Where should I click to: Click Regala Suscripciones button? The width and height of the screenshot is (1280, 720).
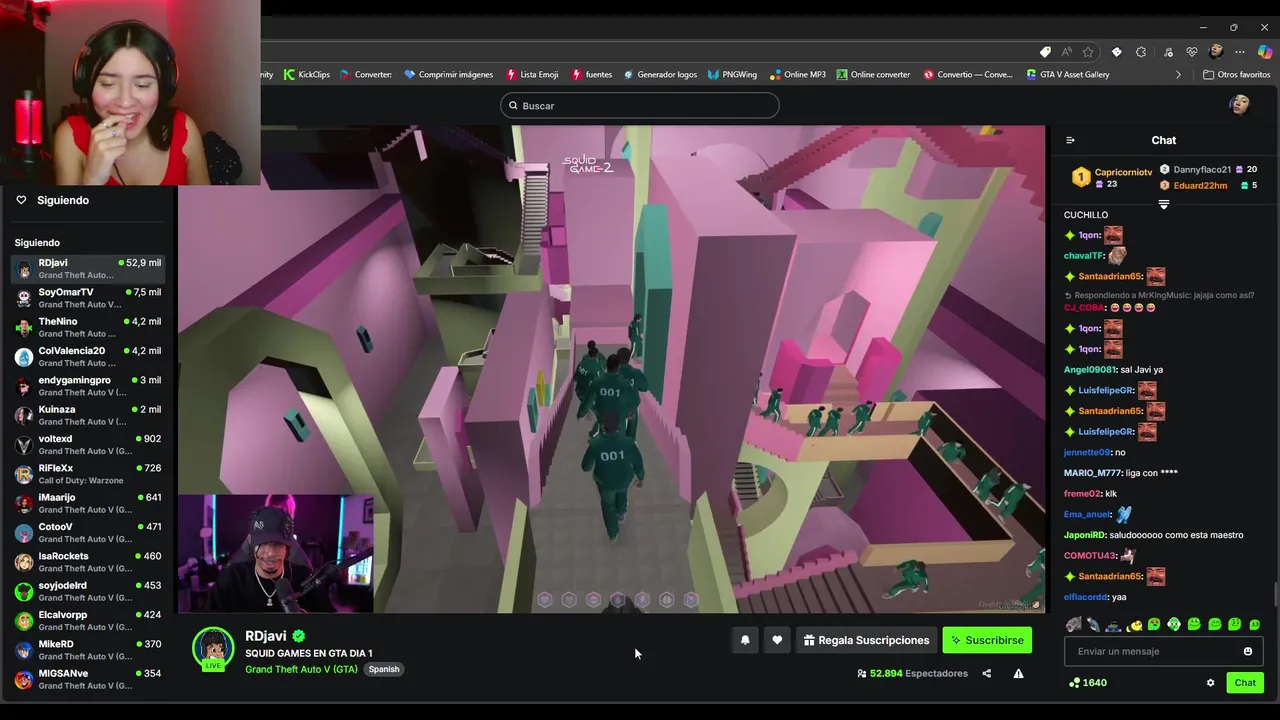pyautogui.click(x=866, y=640)
